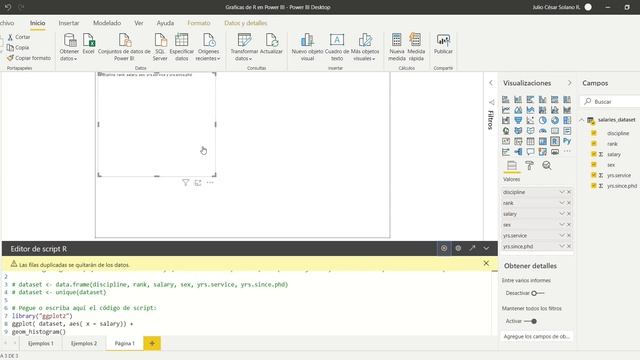Collapse the R script editor chevron
The image size is (640, 360).
(486, 248)
